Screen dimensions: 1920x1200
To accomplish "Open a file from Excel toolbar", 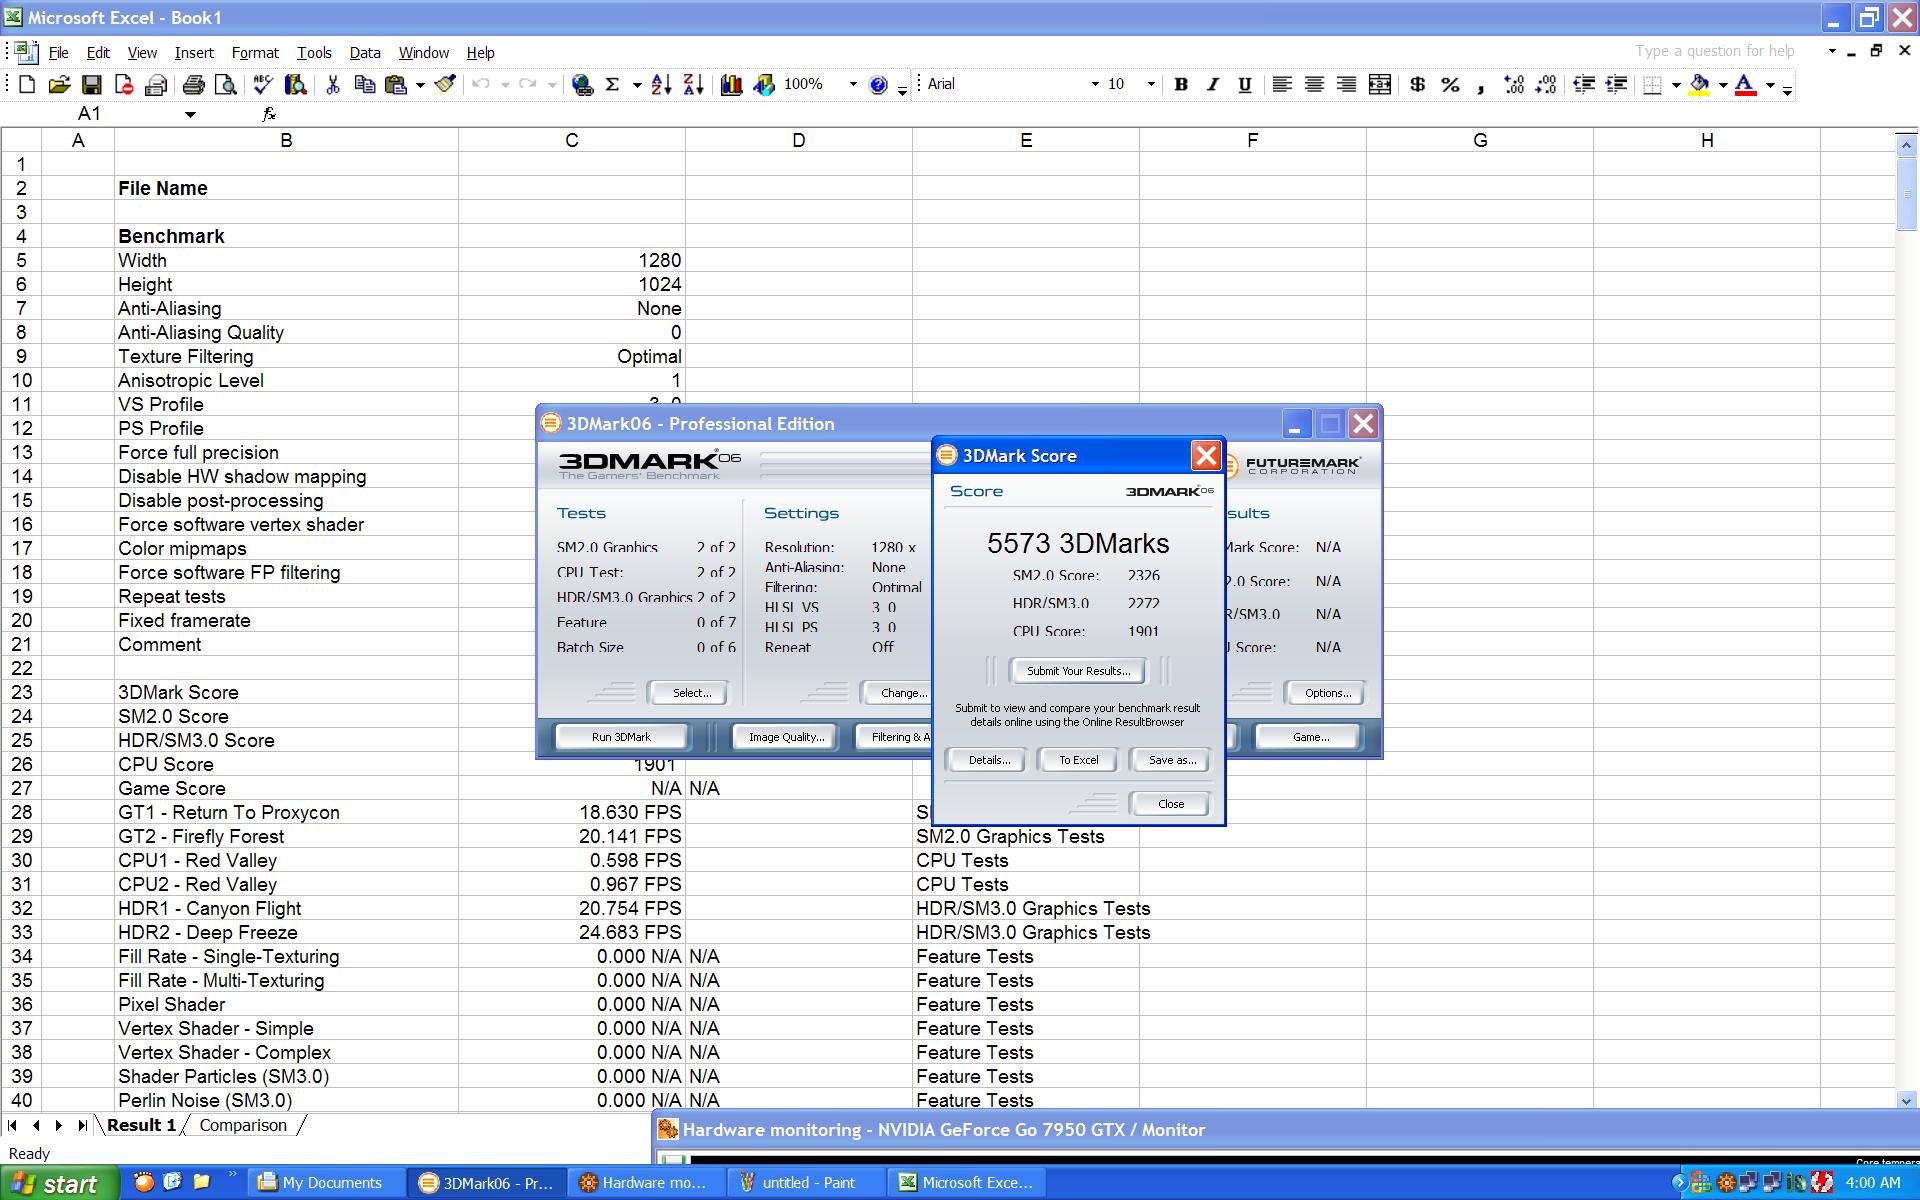I will click(x=59, y=85).
